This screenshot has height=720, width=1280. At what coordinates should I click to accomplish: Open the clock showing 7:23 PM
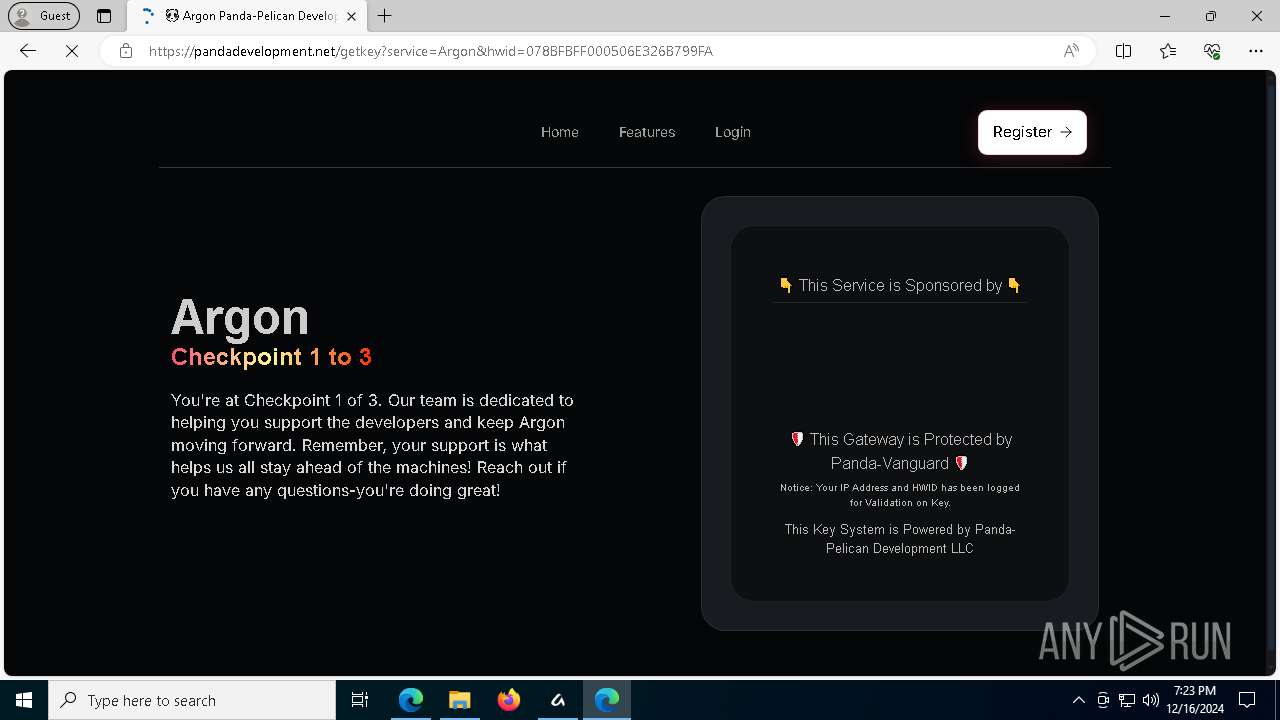click(x=1194, y=700)
